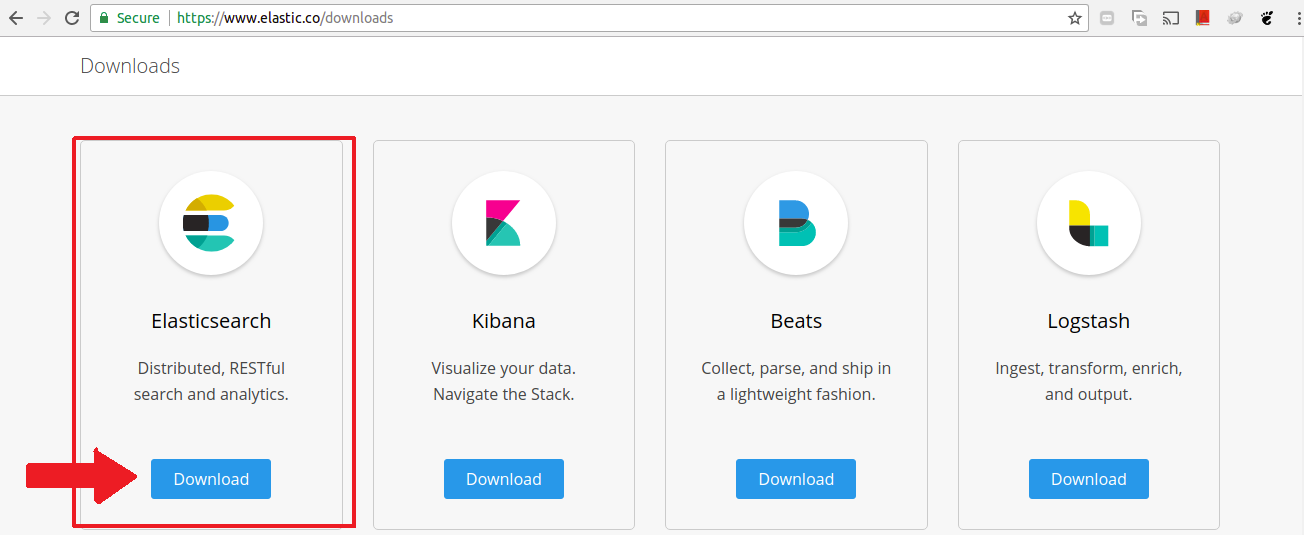Reload the page with refresh icon
Screen dimensions: 1304x535
tap(72, 18)
